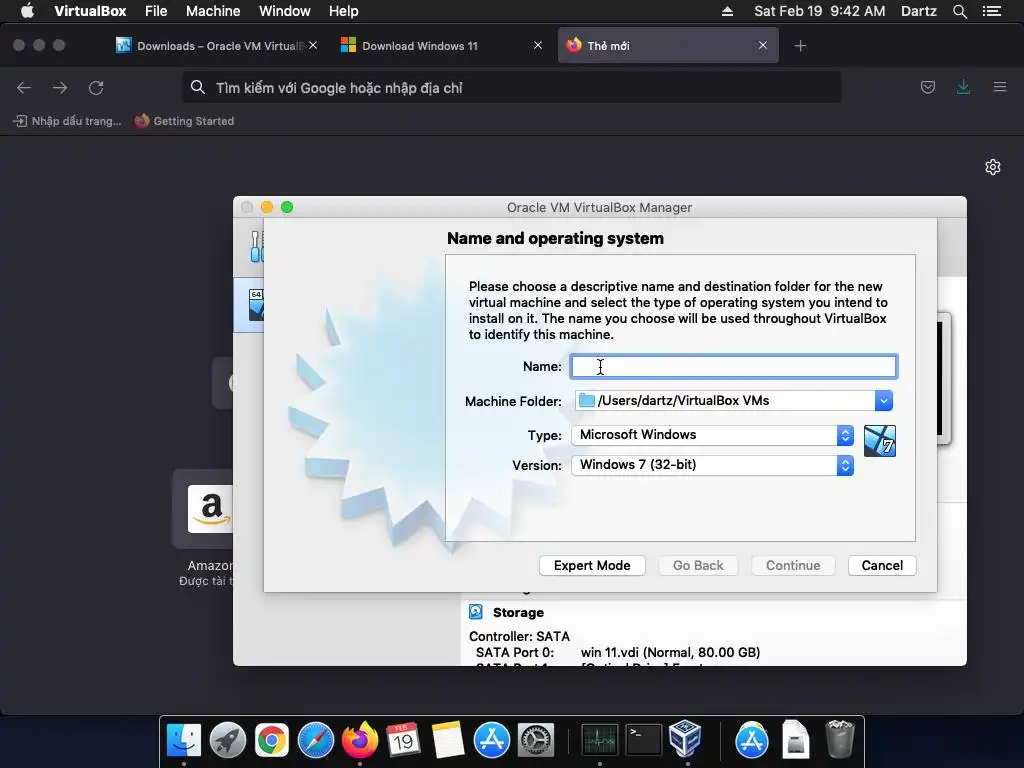
Task: Open Terminal from the dock
Action: [x=643, y=741]
